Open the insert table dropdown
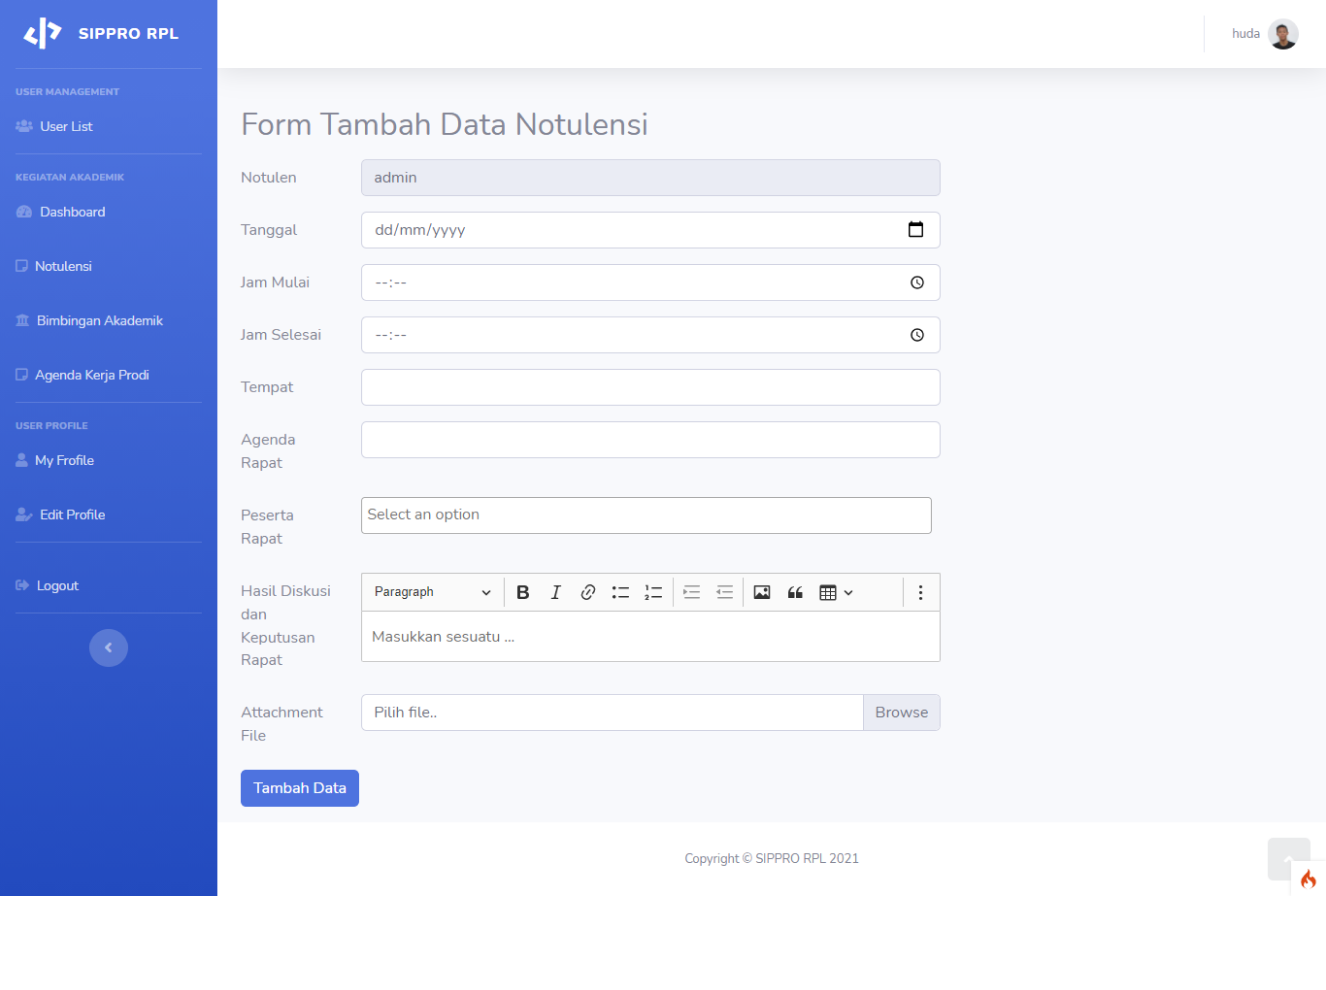The width and height of the screenshot is (1326, 990). click(x=836, y=592)
